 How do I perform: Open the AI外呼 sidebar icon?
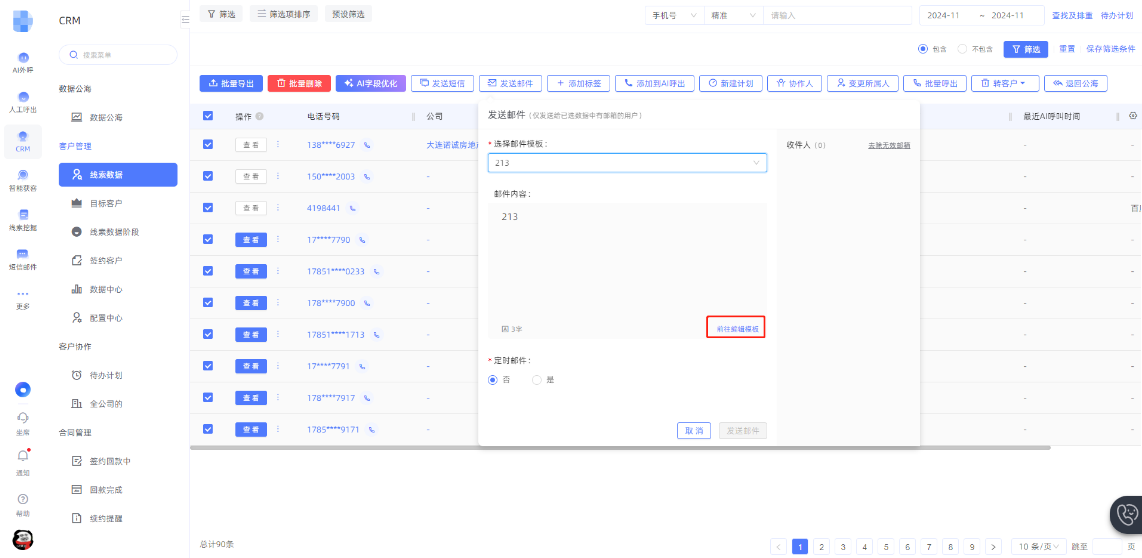click(22, 60)
